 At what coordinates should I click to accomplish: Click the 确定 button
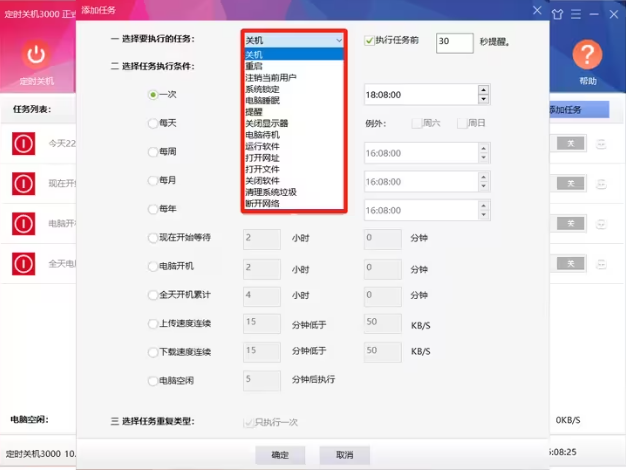pos(280,455)
